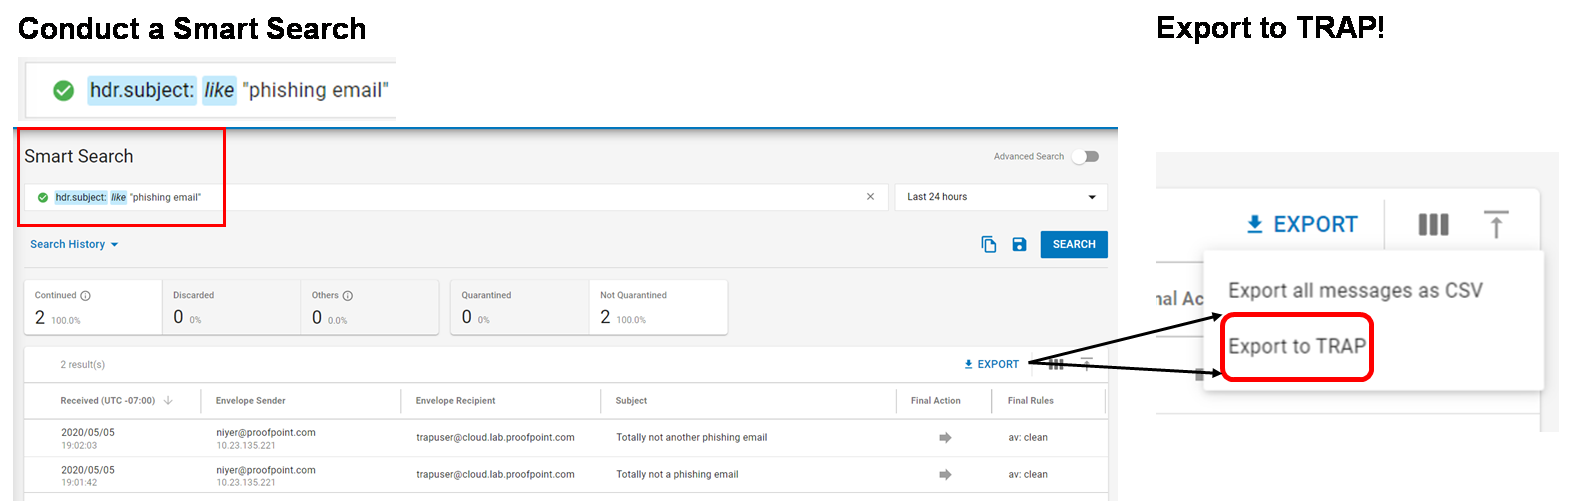
Task: Select the Quarantined results card
Action: [x=519, y=307]
